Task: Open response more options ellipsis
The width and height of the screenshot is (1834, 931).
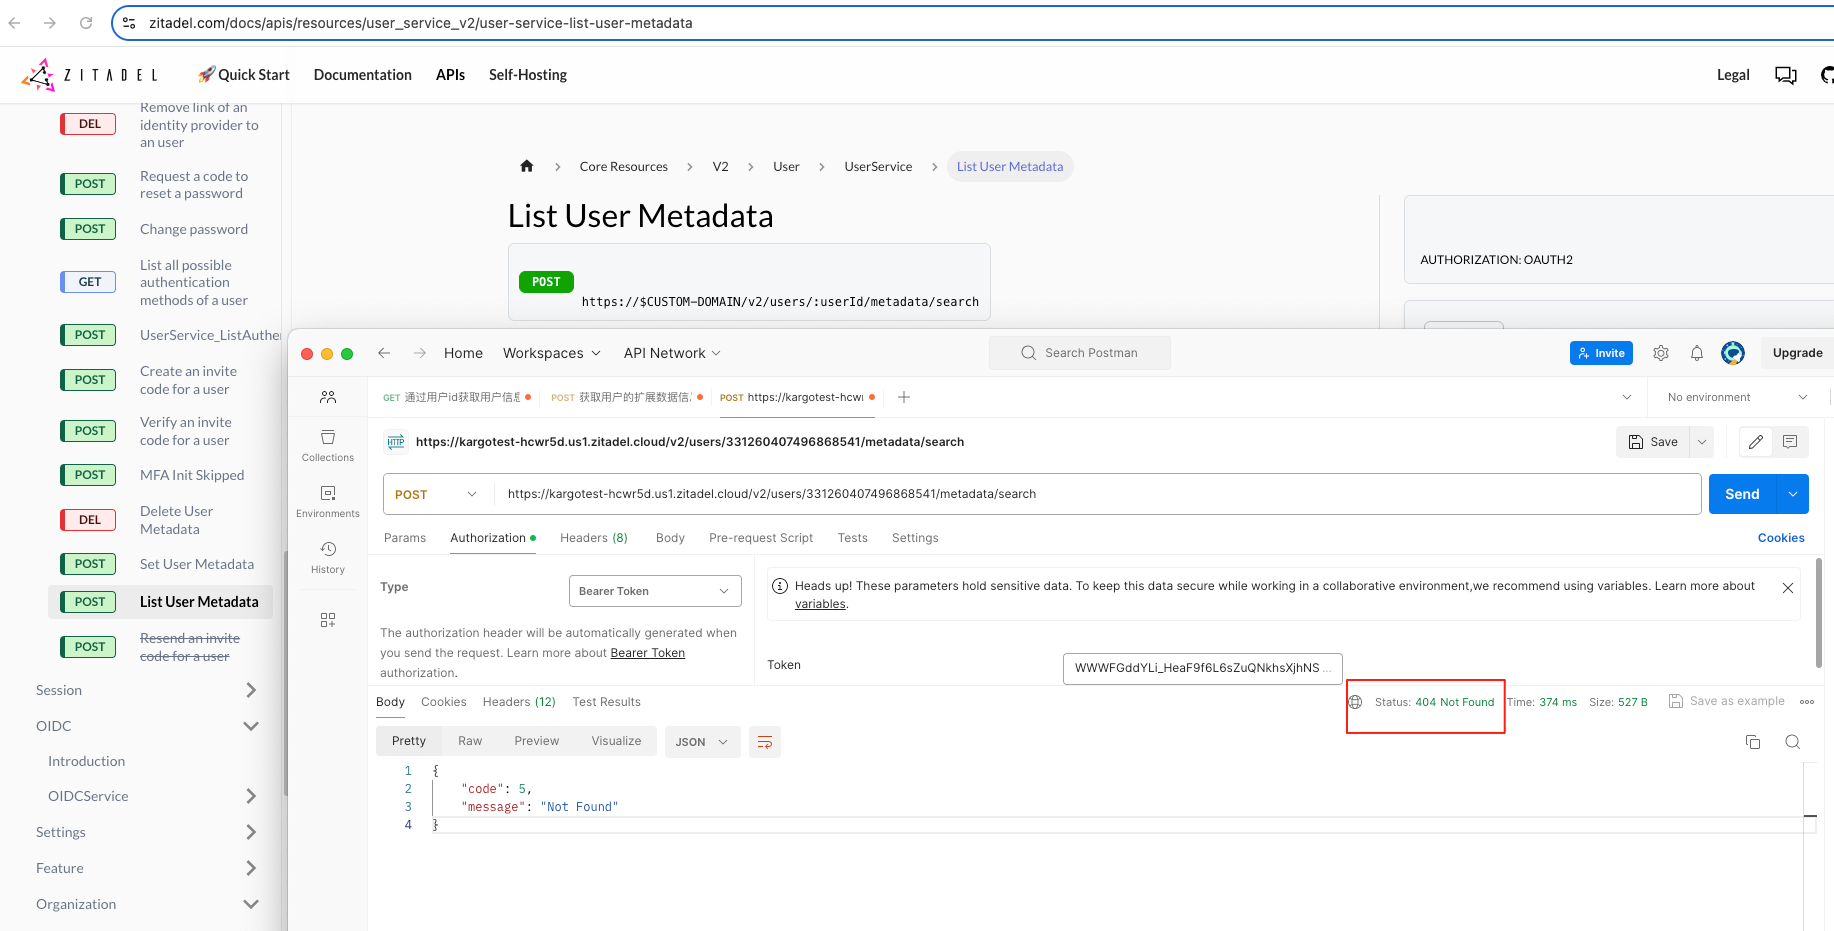Action: [x=1807, y=702]
